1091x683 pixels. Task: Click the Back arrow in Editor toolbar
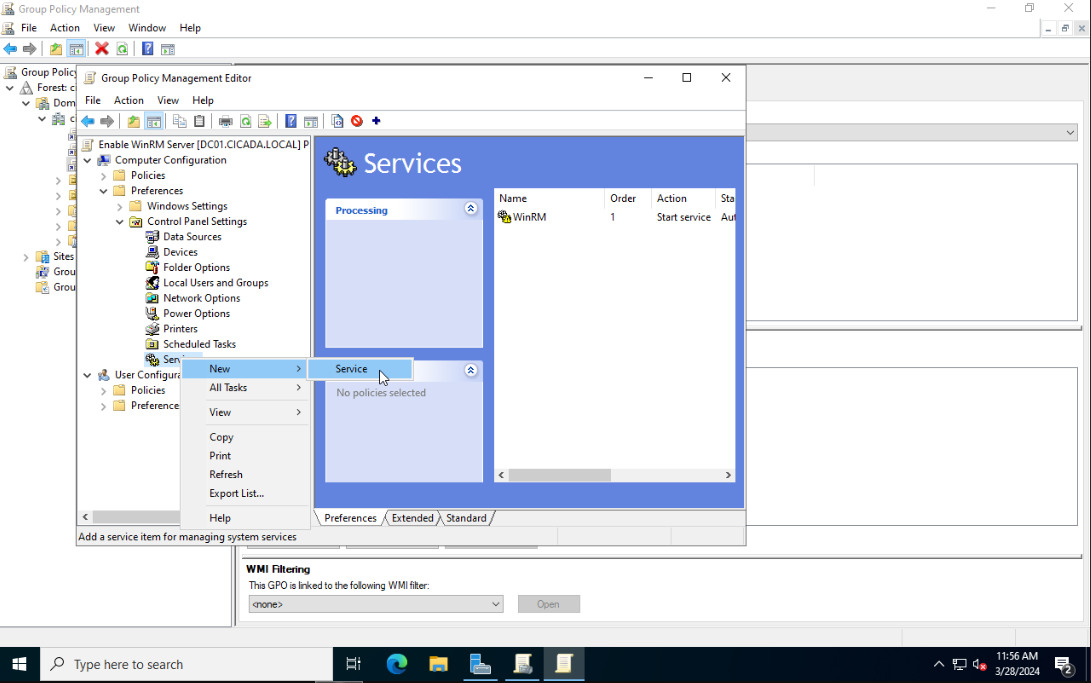[88, 121]
